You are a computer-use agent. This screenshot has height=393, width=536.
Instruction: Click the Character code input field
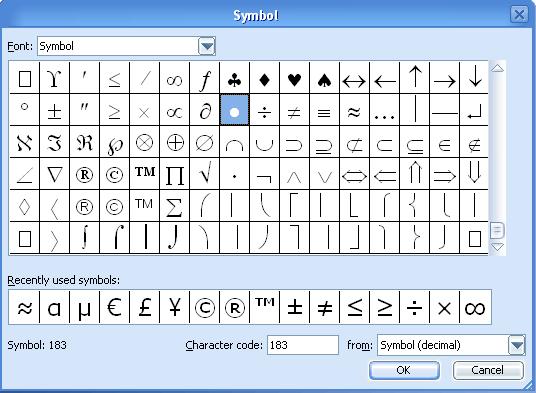(303, 345)
